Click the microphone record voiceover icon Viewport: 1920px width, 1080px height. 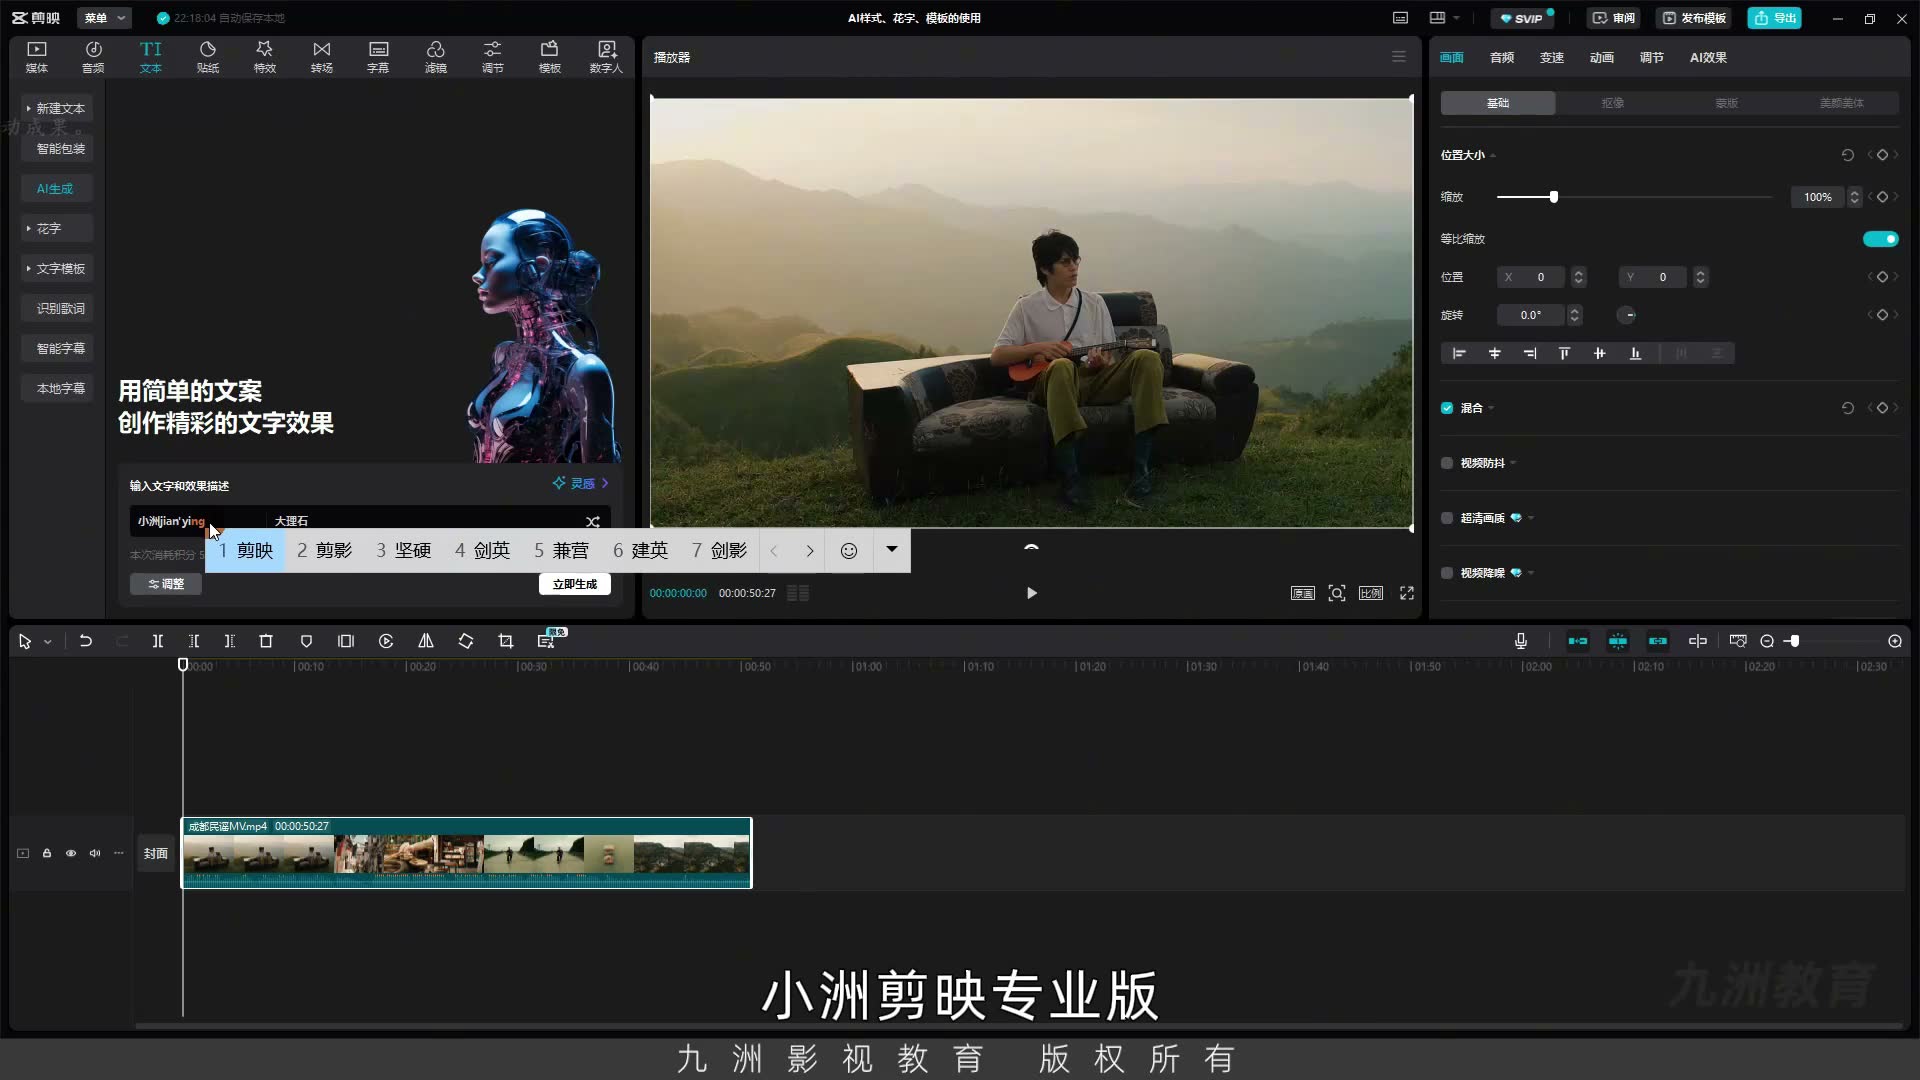point(1521,641)
